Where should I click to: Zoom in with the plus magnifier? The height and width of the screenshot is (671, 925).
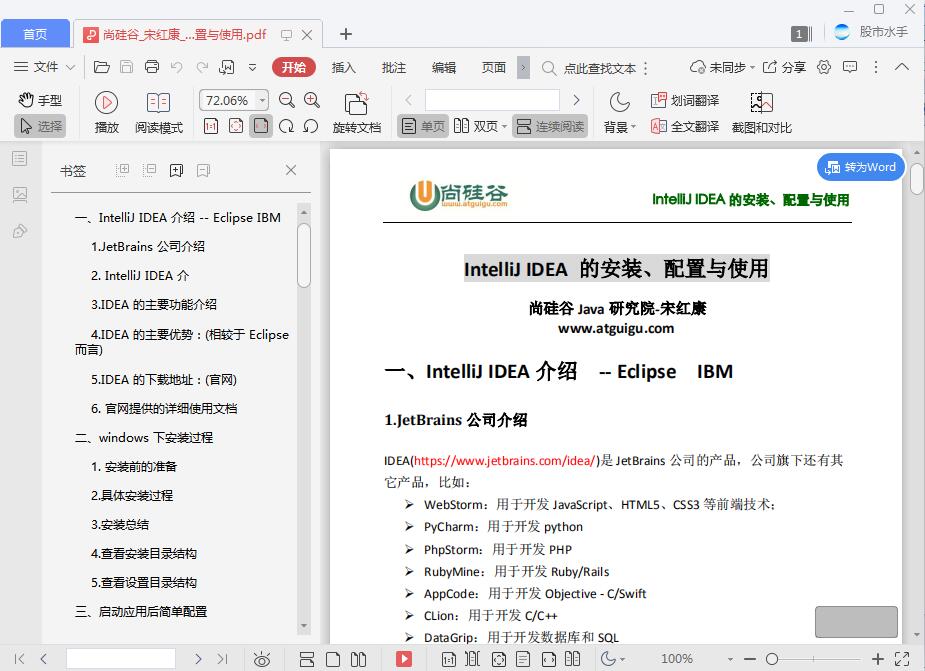click(311, 100)
